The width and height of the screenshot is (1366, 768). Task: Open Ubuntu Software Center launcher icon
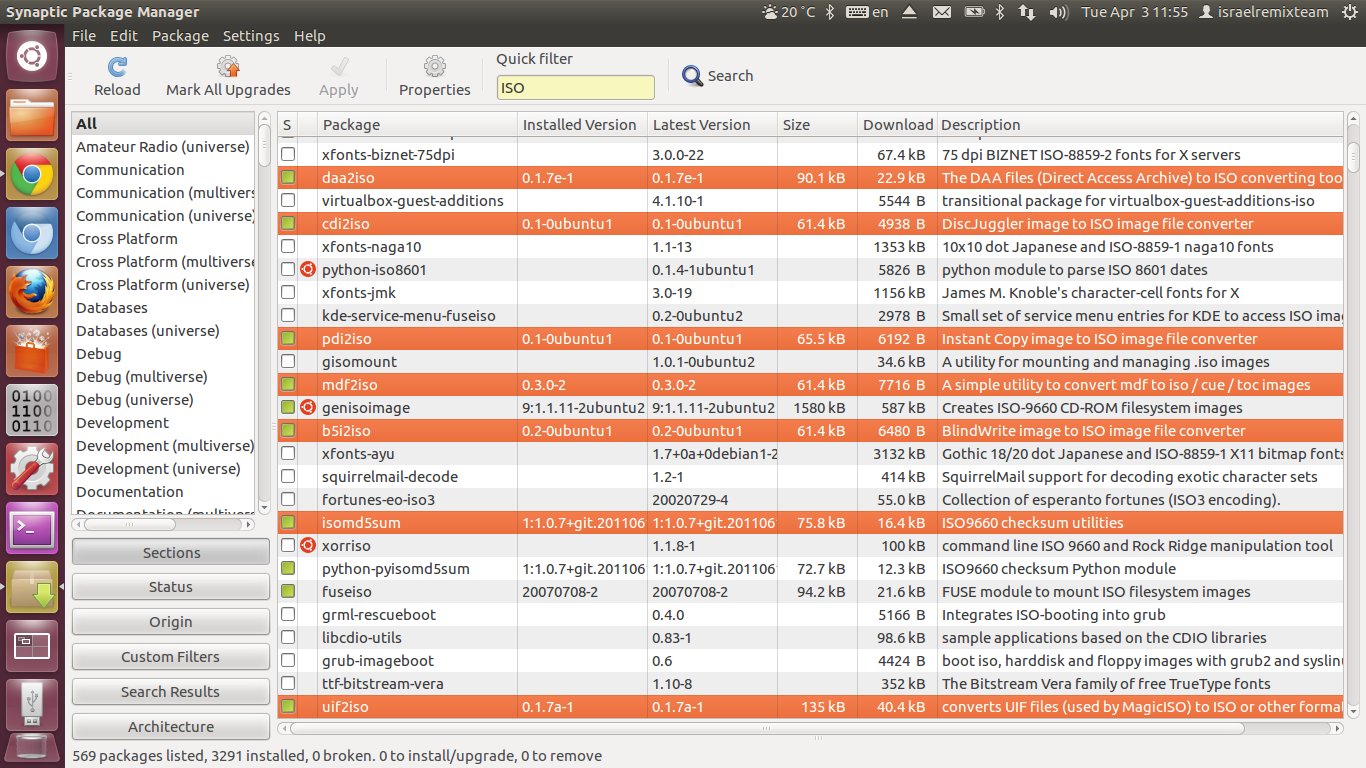point(32,352)
